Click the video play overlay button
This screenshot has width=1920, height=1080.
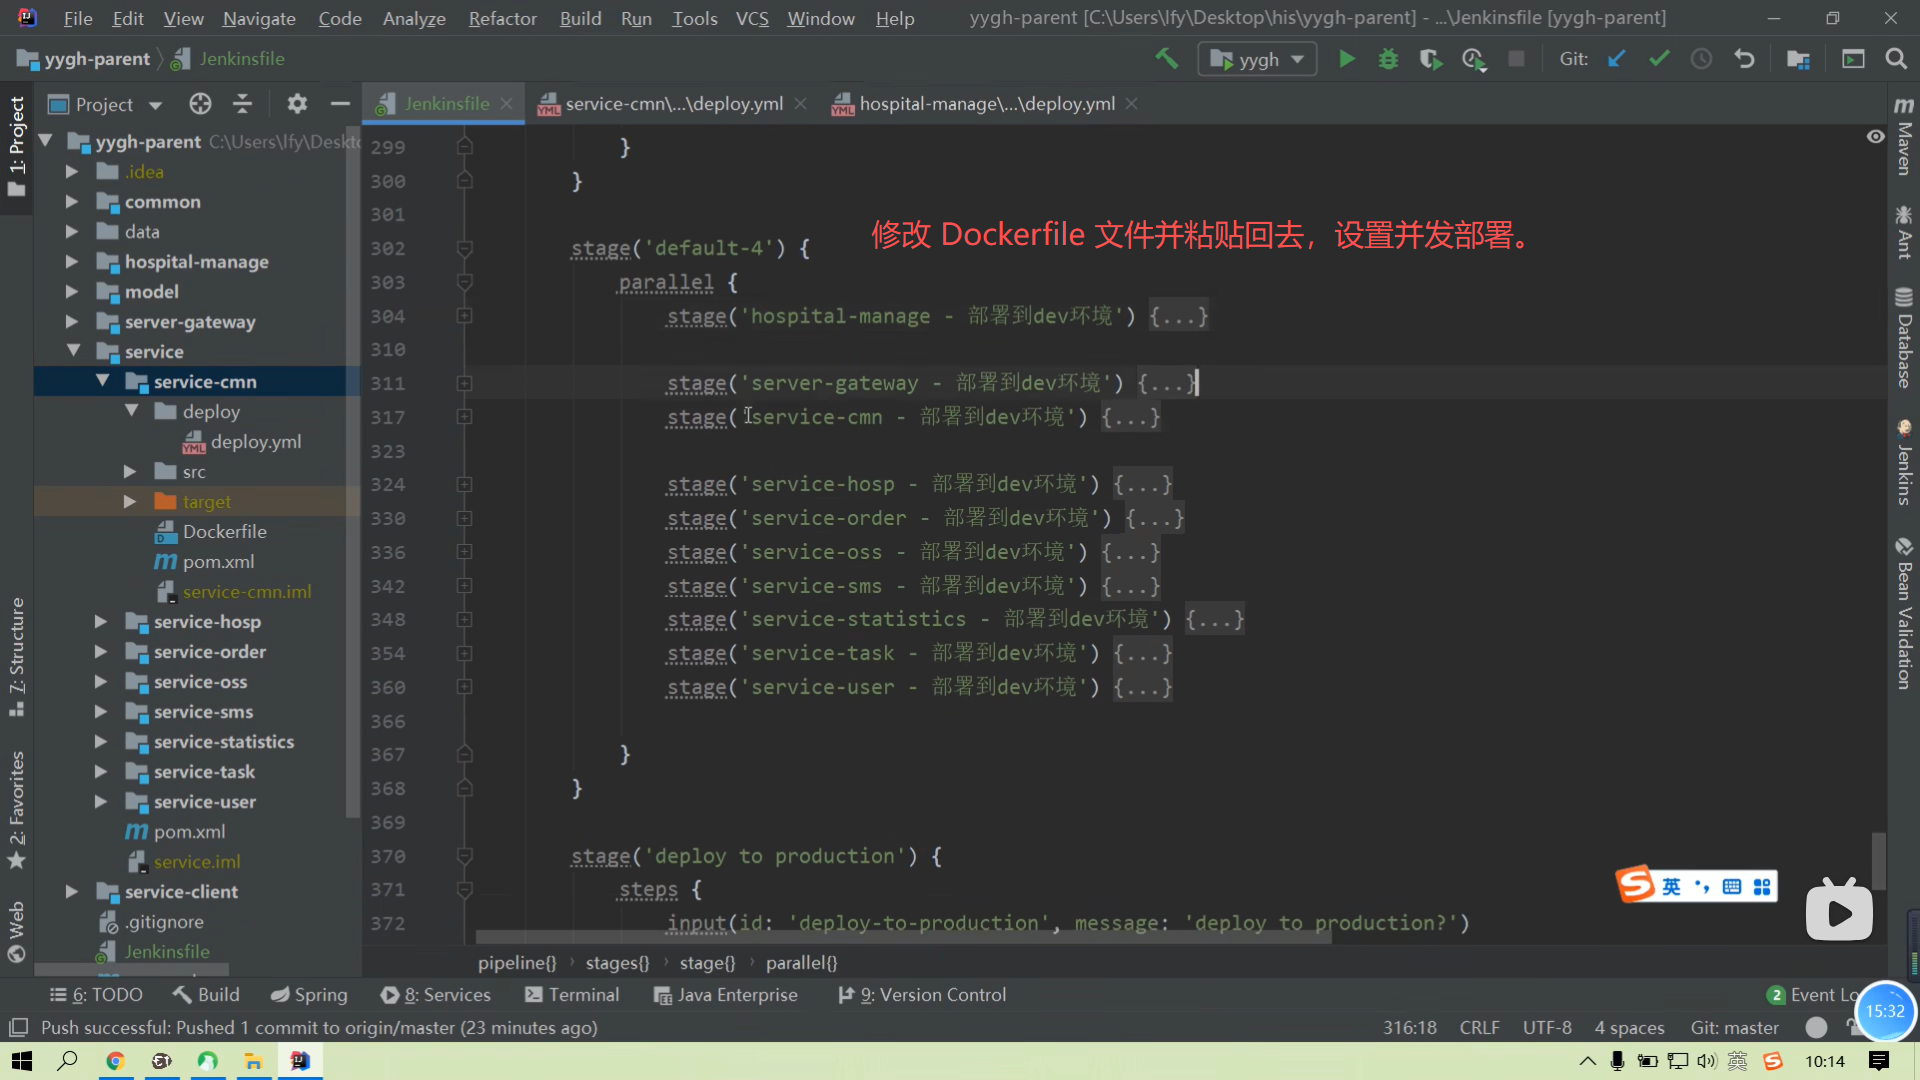pyautogui.click(x=1839, y=912)
